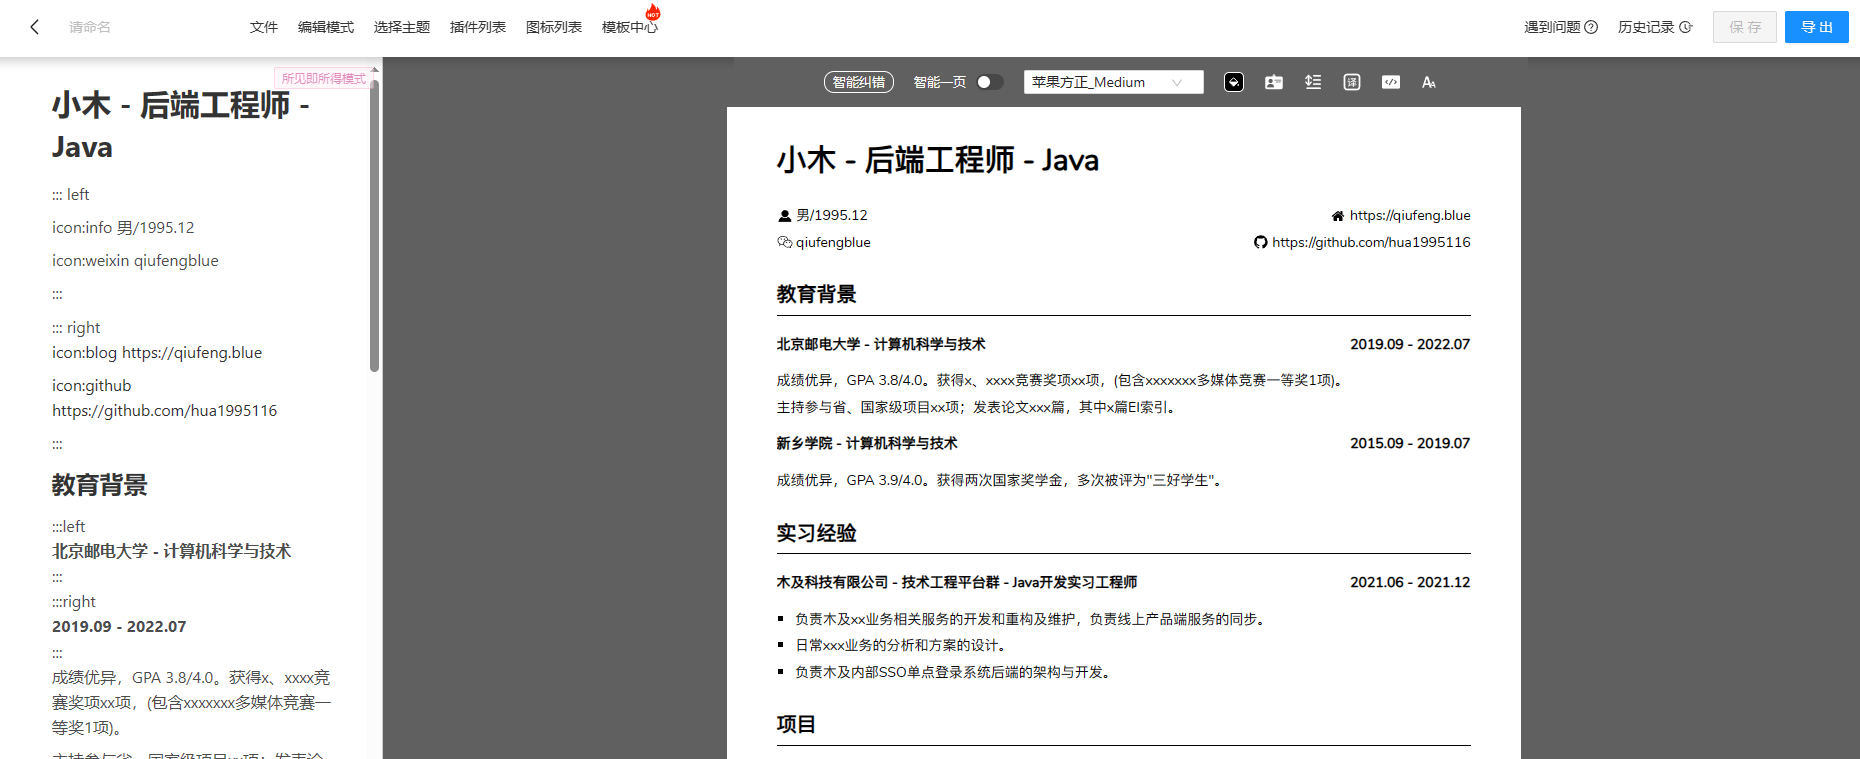Screen dimensions: 1860x759
Task: Open the code view icon
Action: click(x=1391, y=82)
